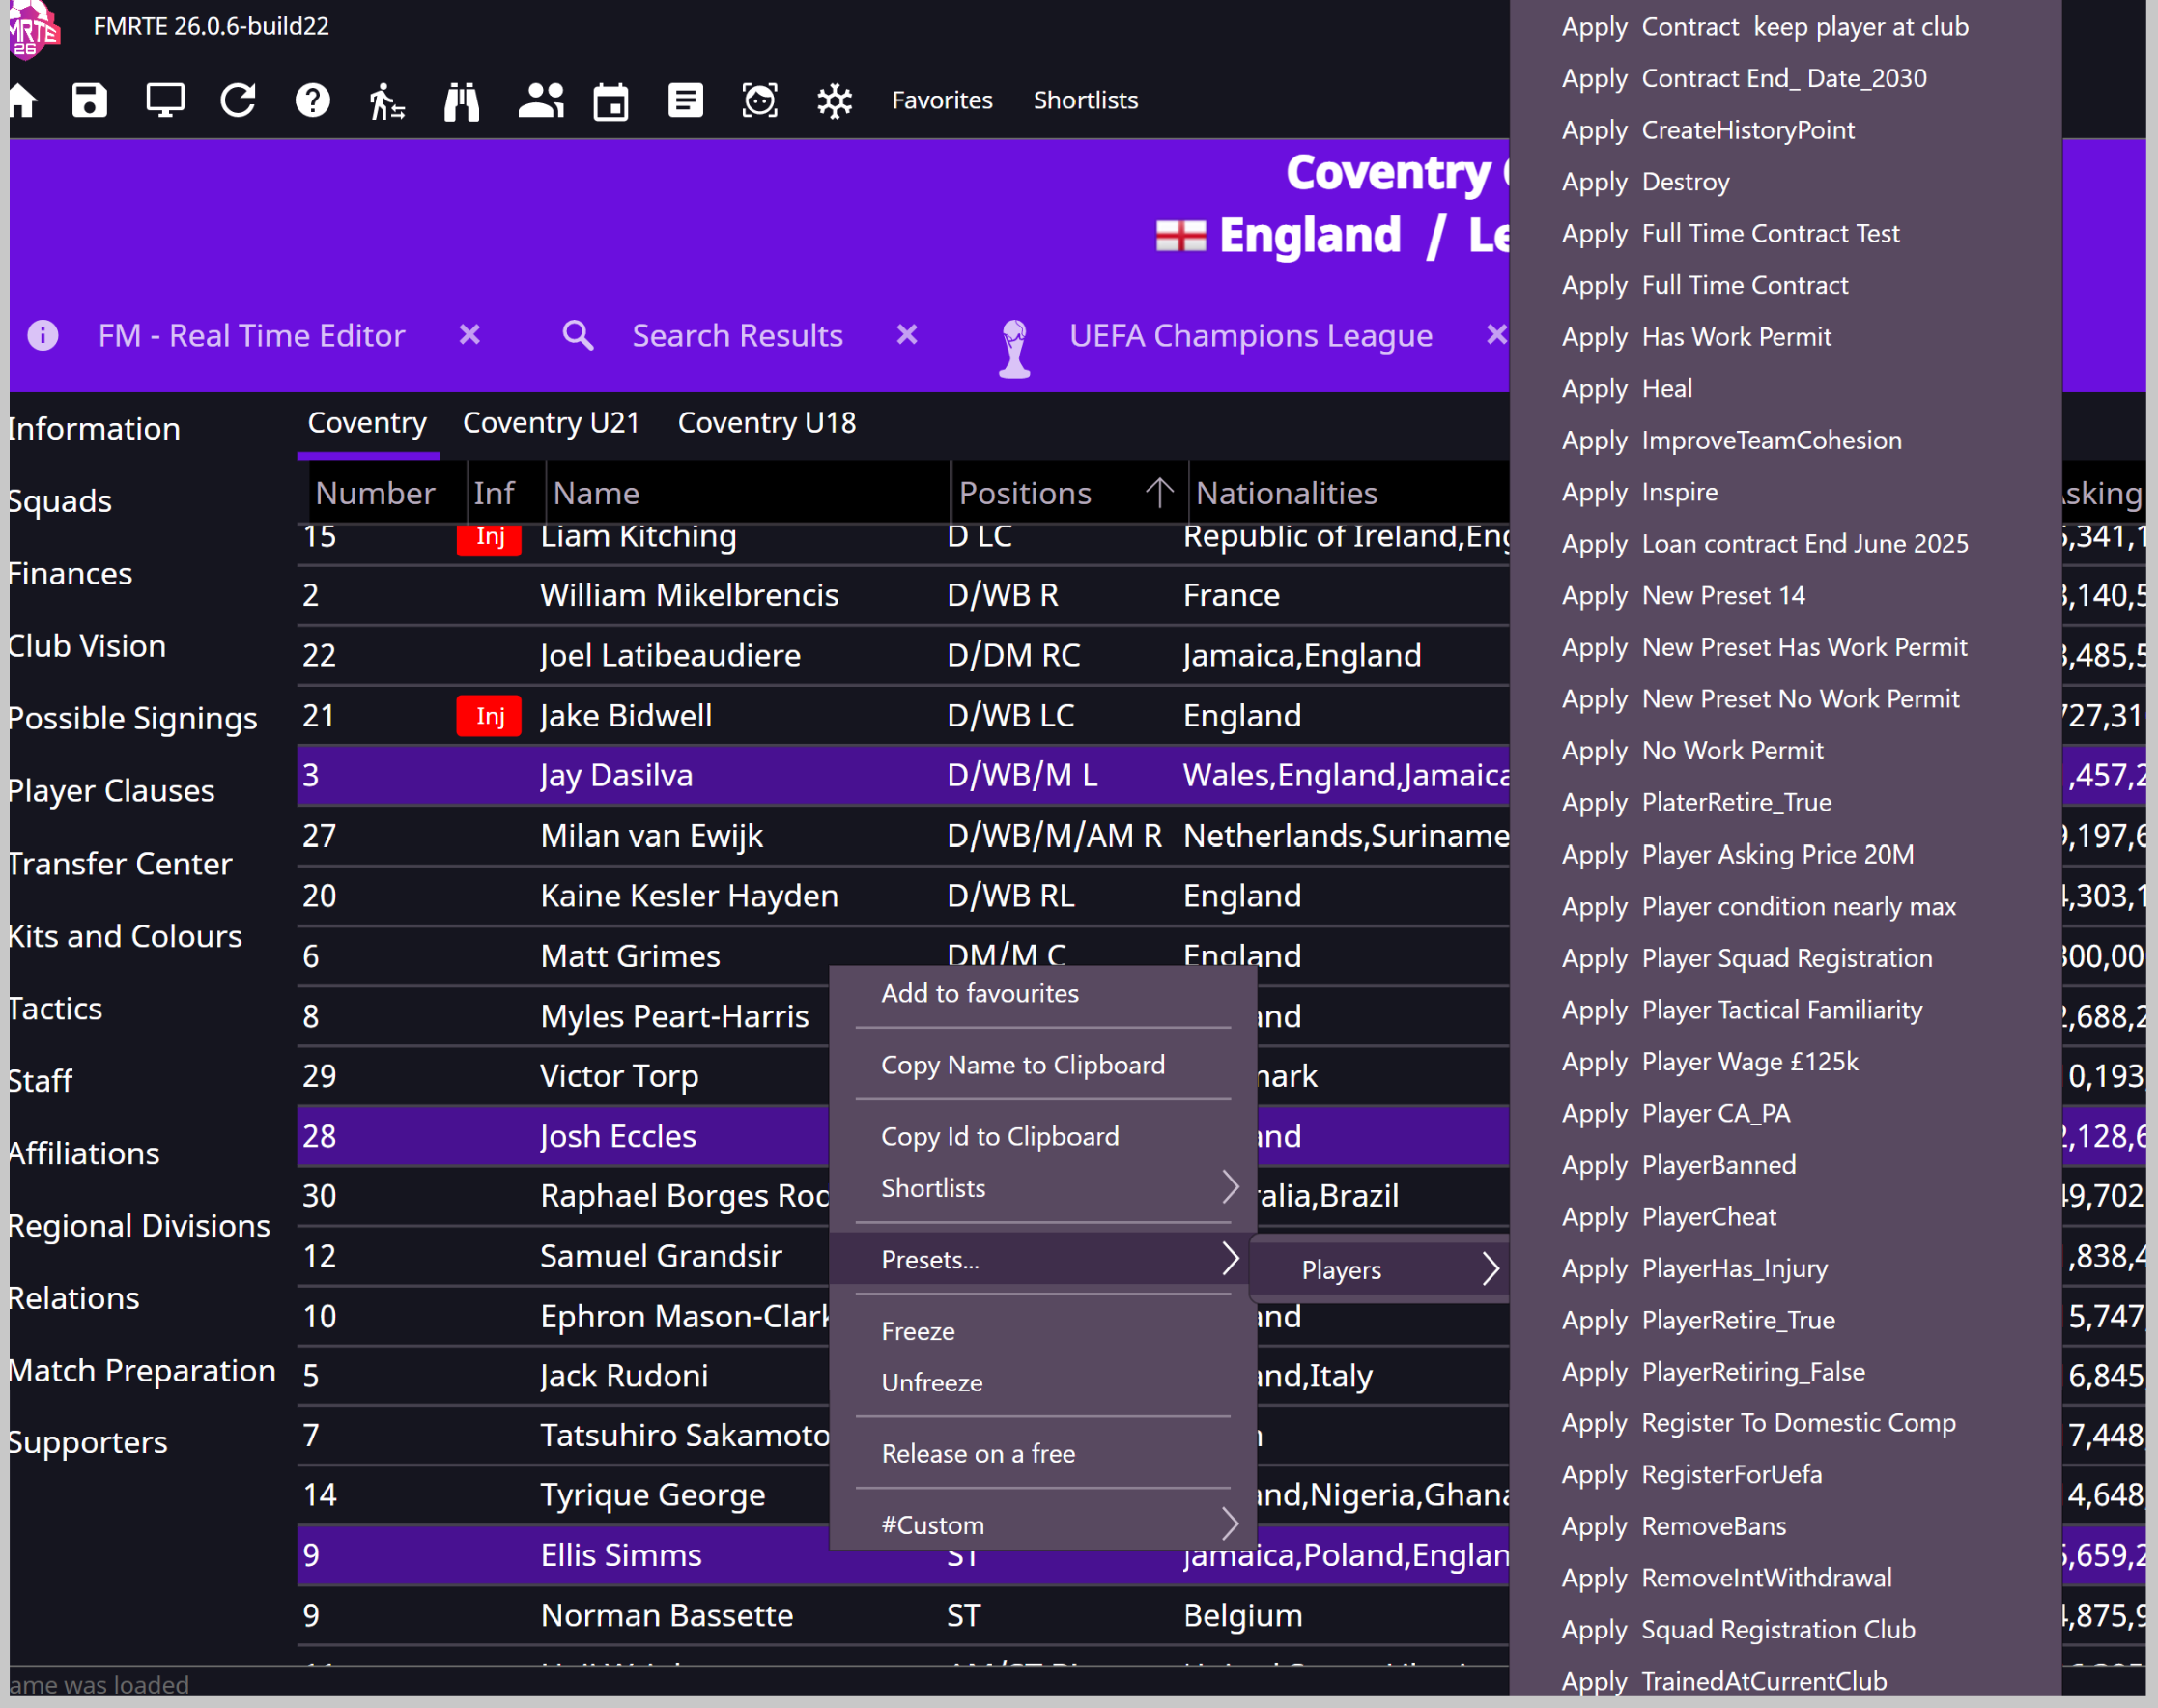Viewport: 2158px width, 1708px height.
Task: Click the save floppy disk icon
Action: 89,100
